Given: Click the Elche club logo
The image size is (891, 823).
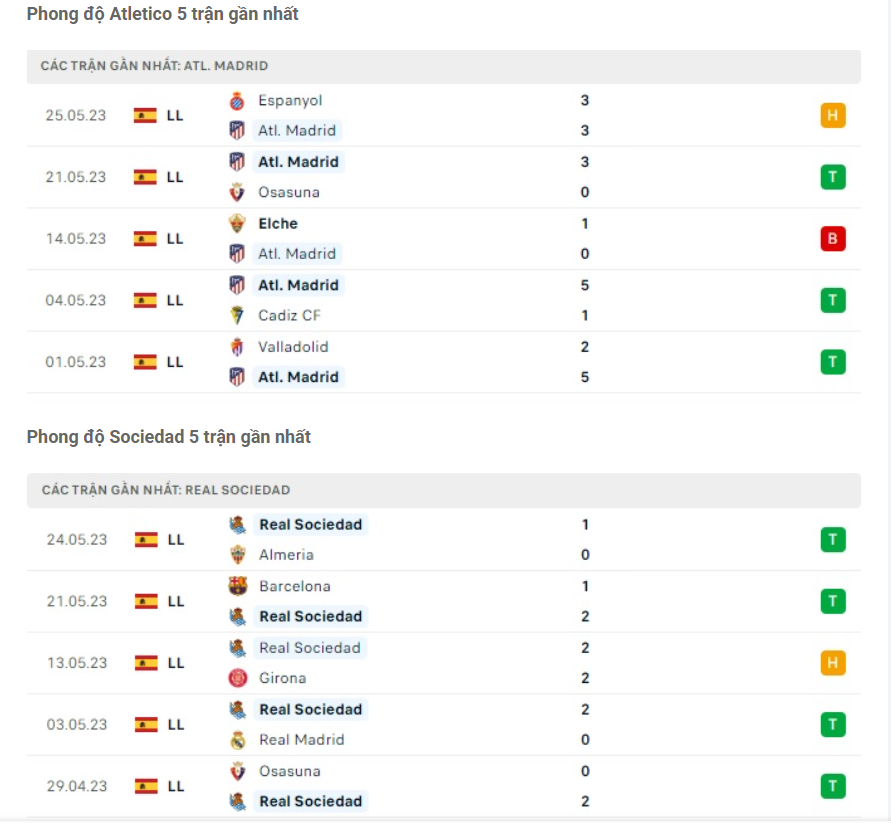Looking at the screenshot, I should coord(237,223).
